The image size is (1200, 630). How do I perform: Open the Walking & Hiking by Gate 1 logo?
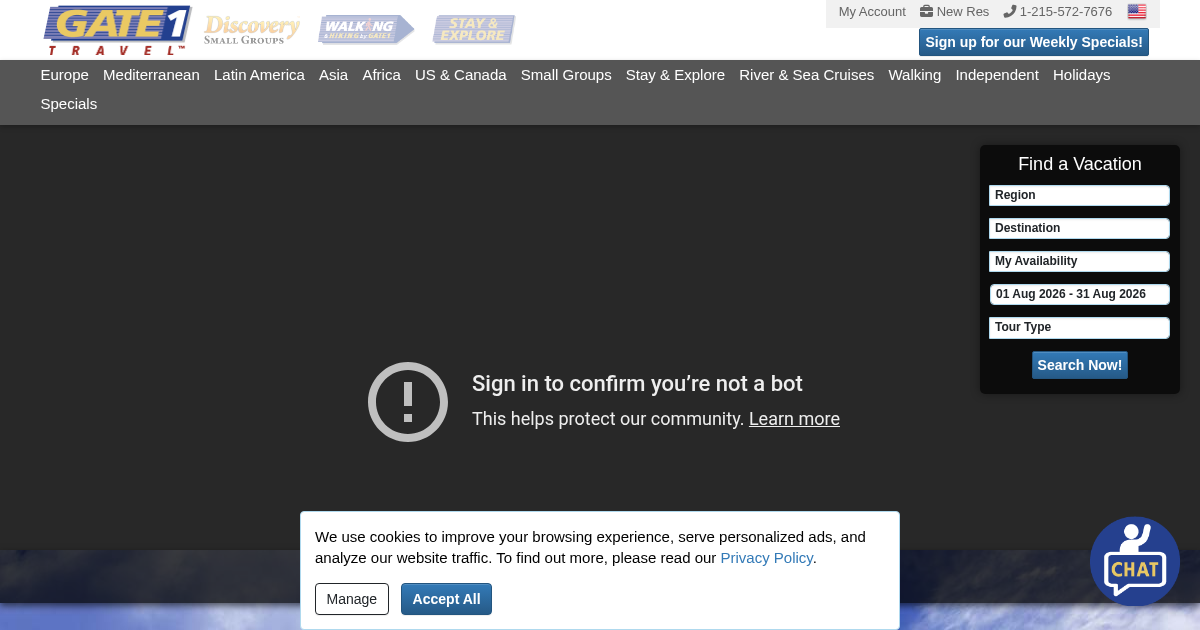click(x=366, y=30)
